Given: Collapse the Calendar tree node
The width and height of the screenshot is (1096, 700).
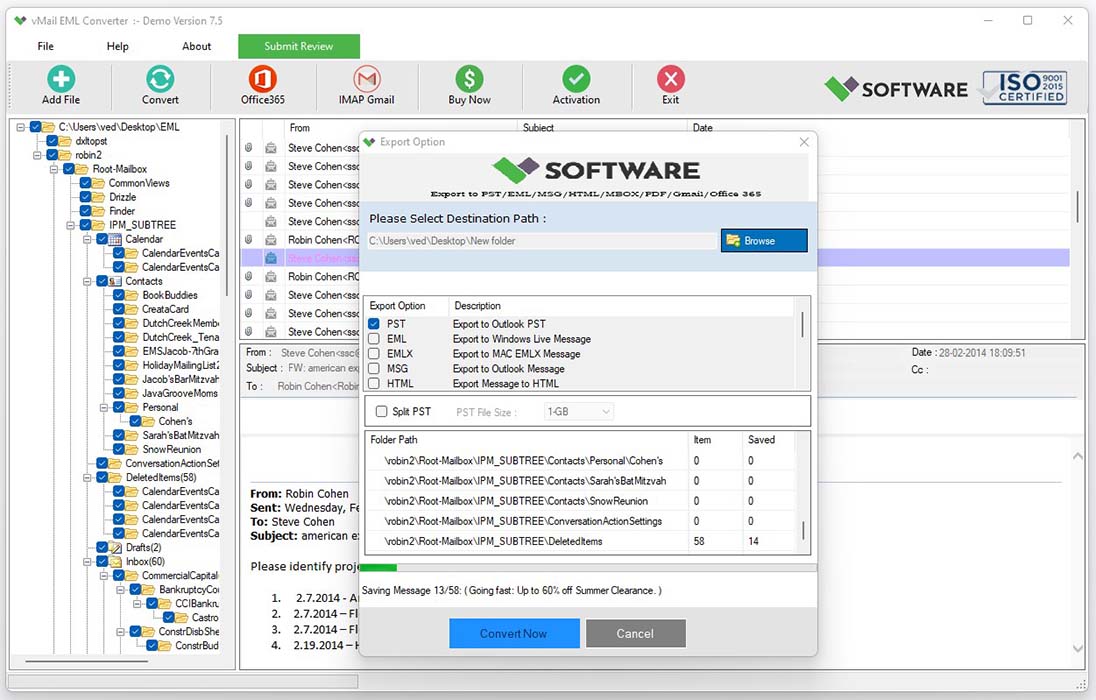Looking at the screenshot, I should tap(87, 239).
